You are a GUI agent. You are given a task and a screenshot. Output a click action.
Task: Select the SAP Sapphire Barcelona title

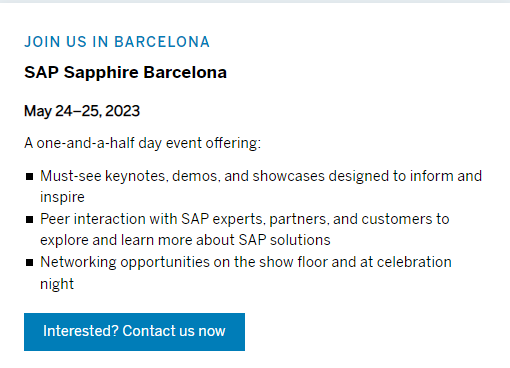[125, 72]
